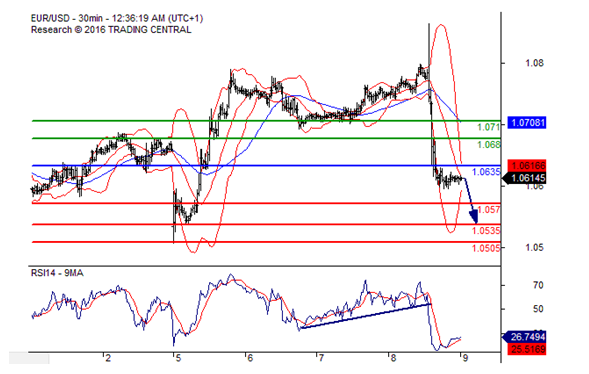Select the blue 1.07081 price tag
589x374 pixels.
527,123
